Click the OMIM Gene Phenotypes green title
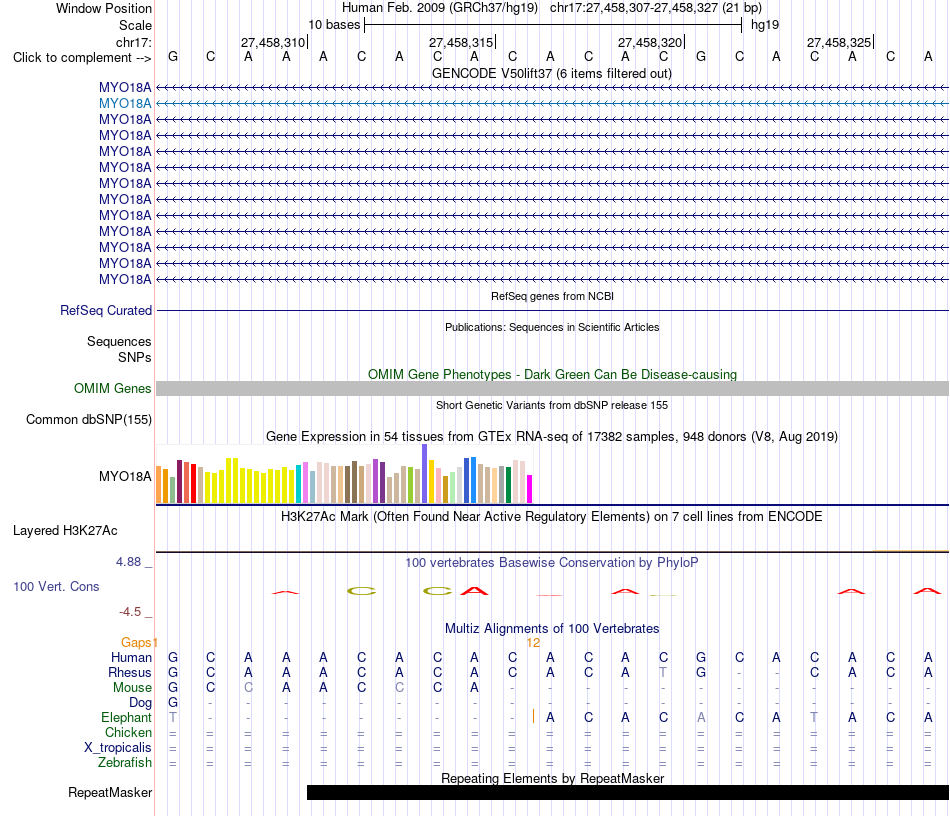 (x=552, y=374)
